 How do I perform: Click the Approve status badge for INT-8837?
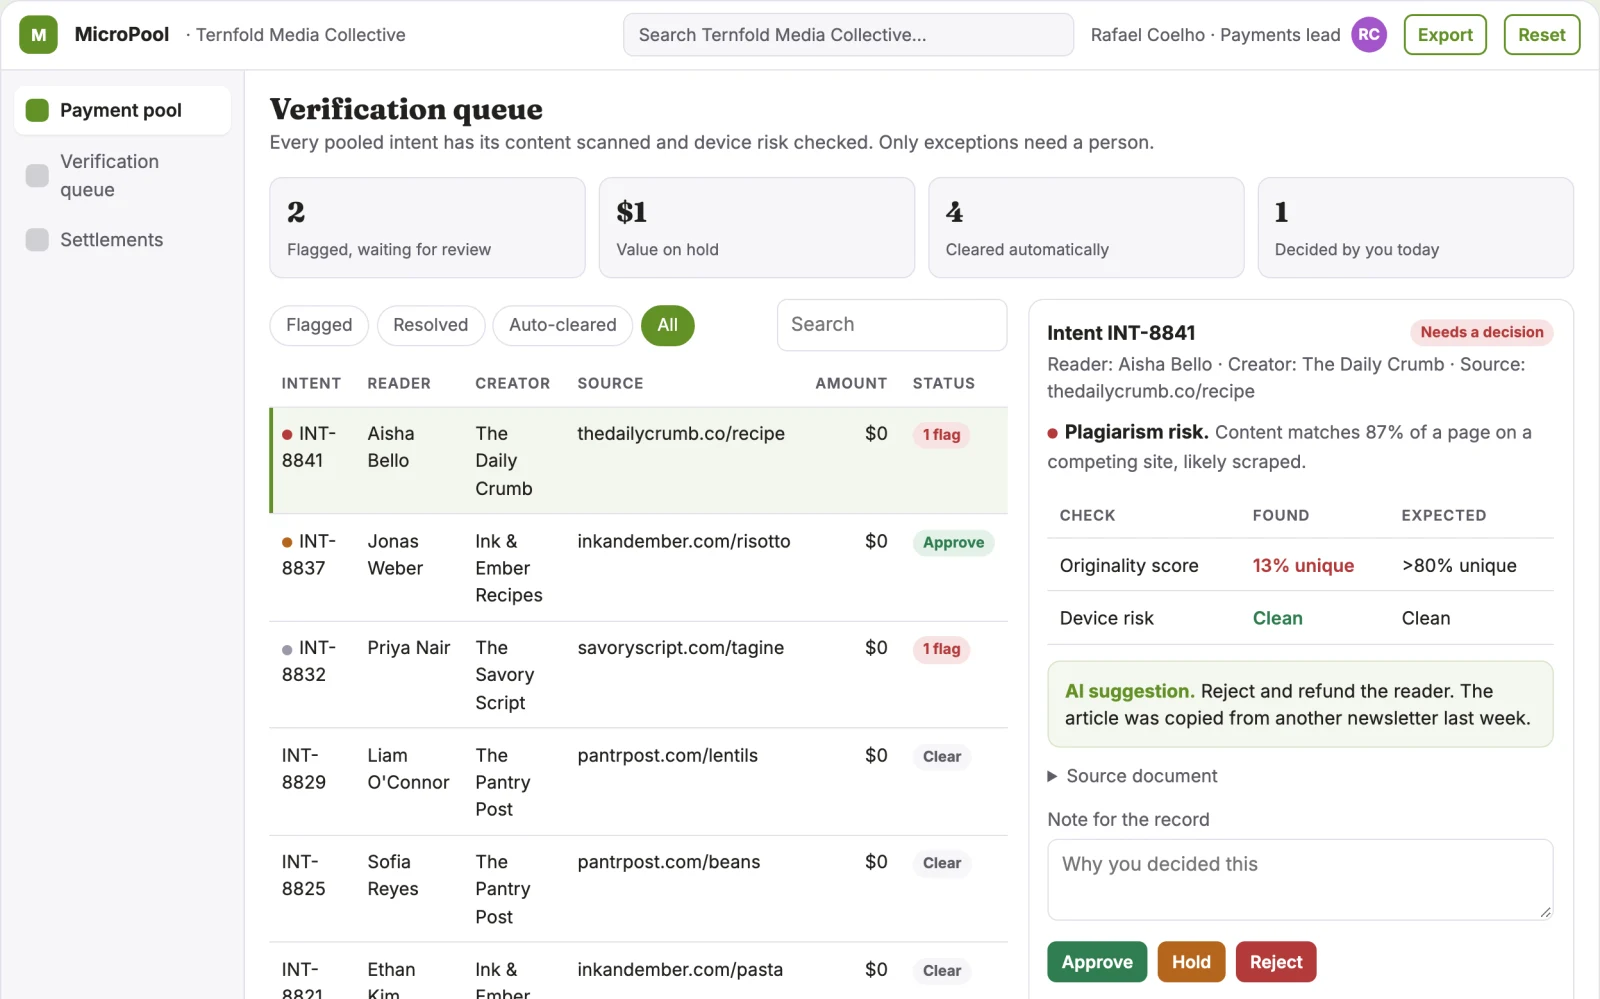tap(953, 543)
